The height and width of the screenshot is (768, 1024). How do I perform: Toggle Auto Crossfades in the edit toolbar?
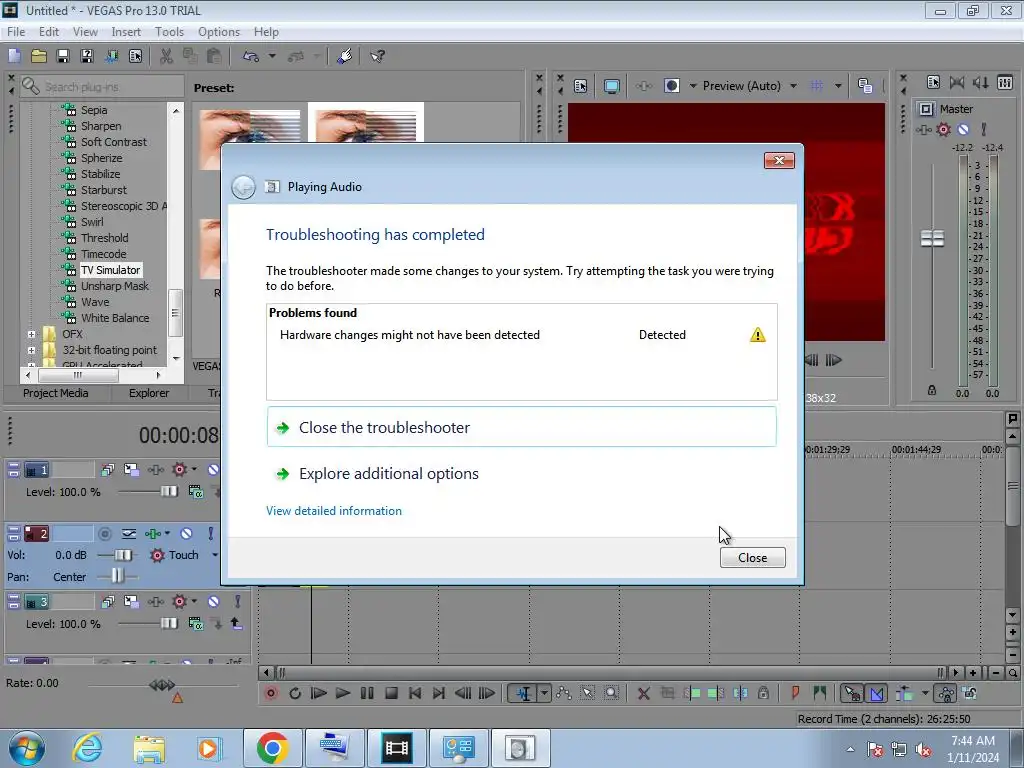[x=876, y=693]
